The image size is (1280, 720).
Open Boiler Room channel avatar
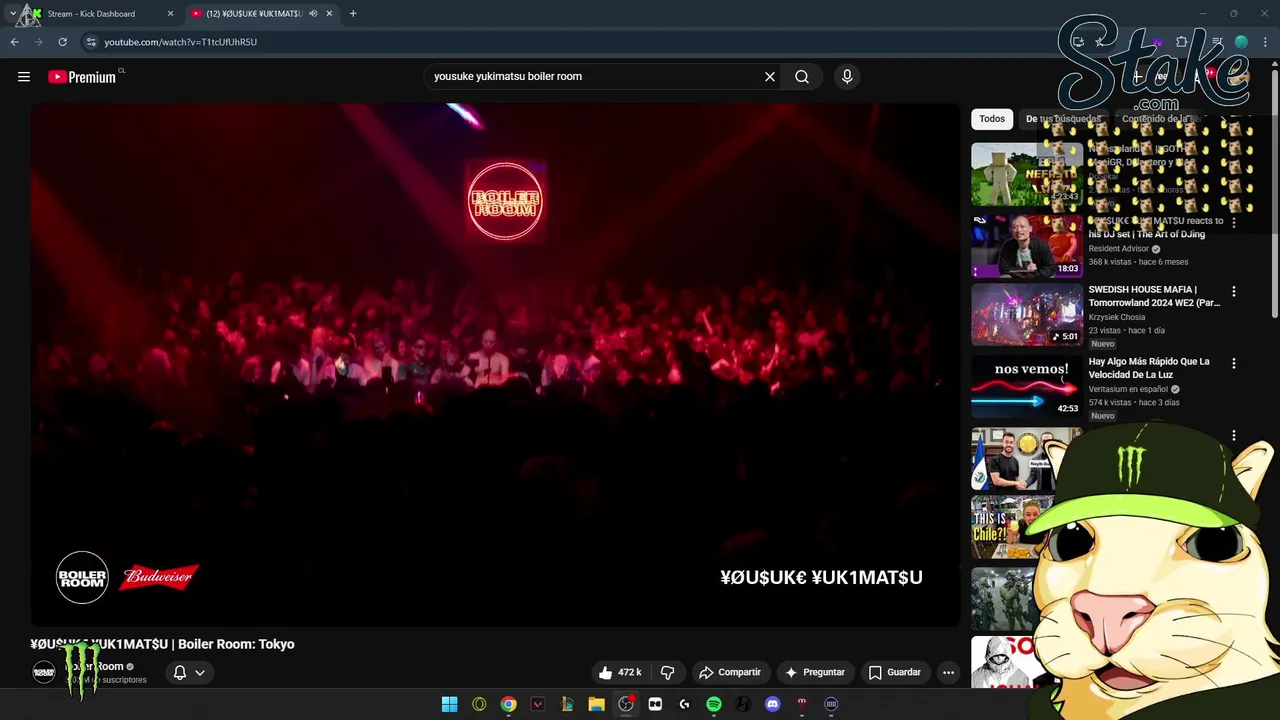coord(44,672)
